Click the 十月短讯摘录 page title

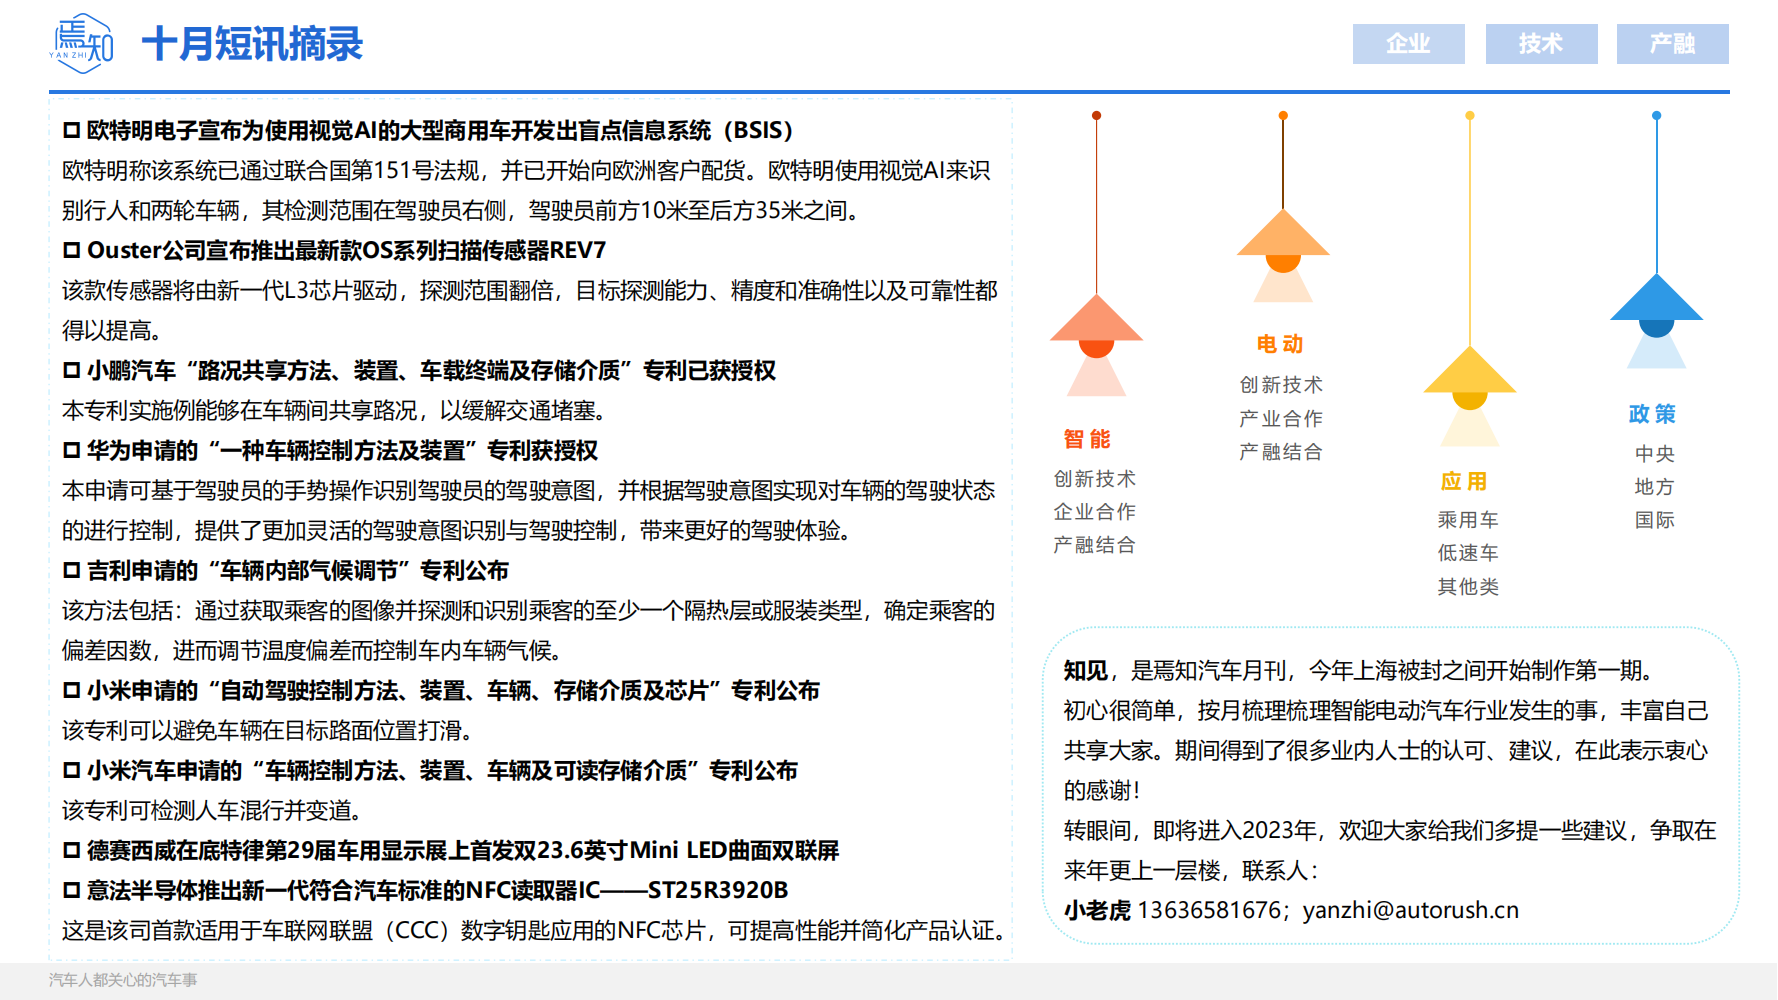tap(252, 44)
